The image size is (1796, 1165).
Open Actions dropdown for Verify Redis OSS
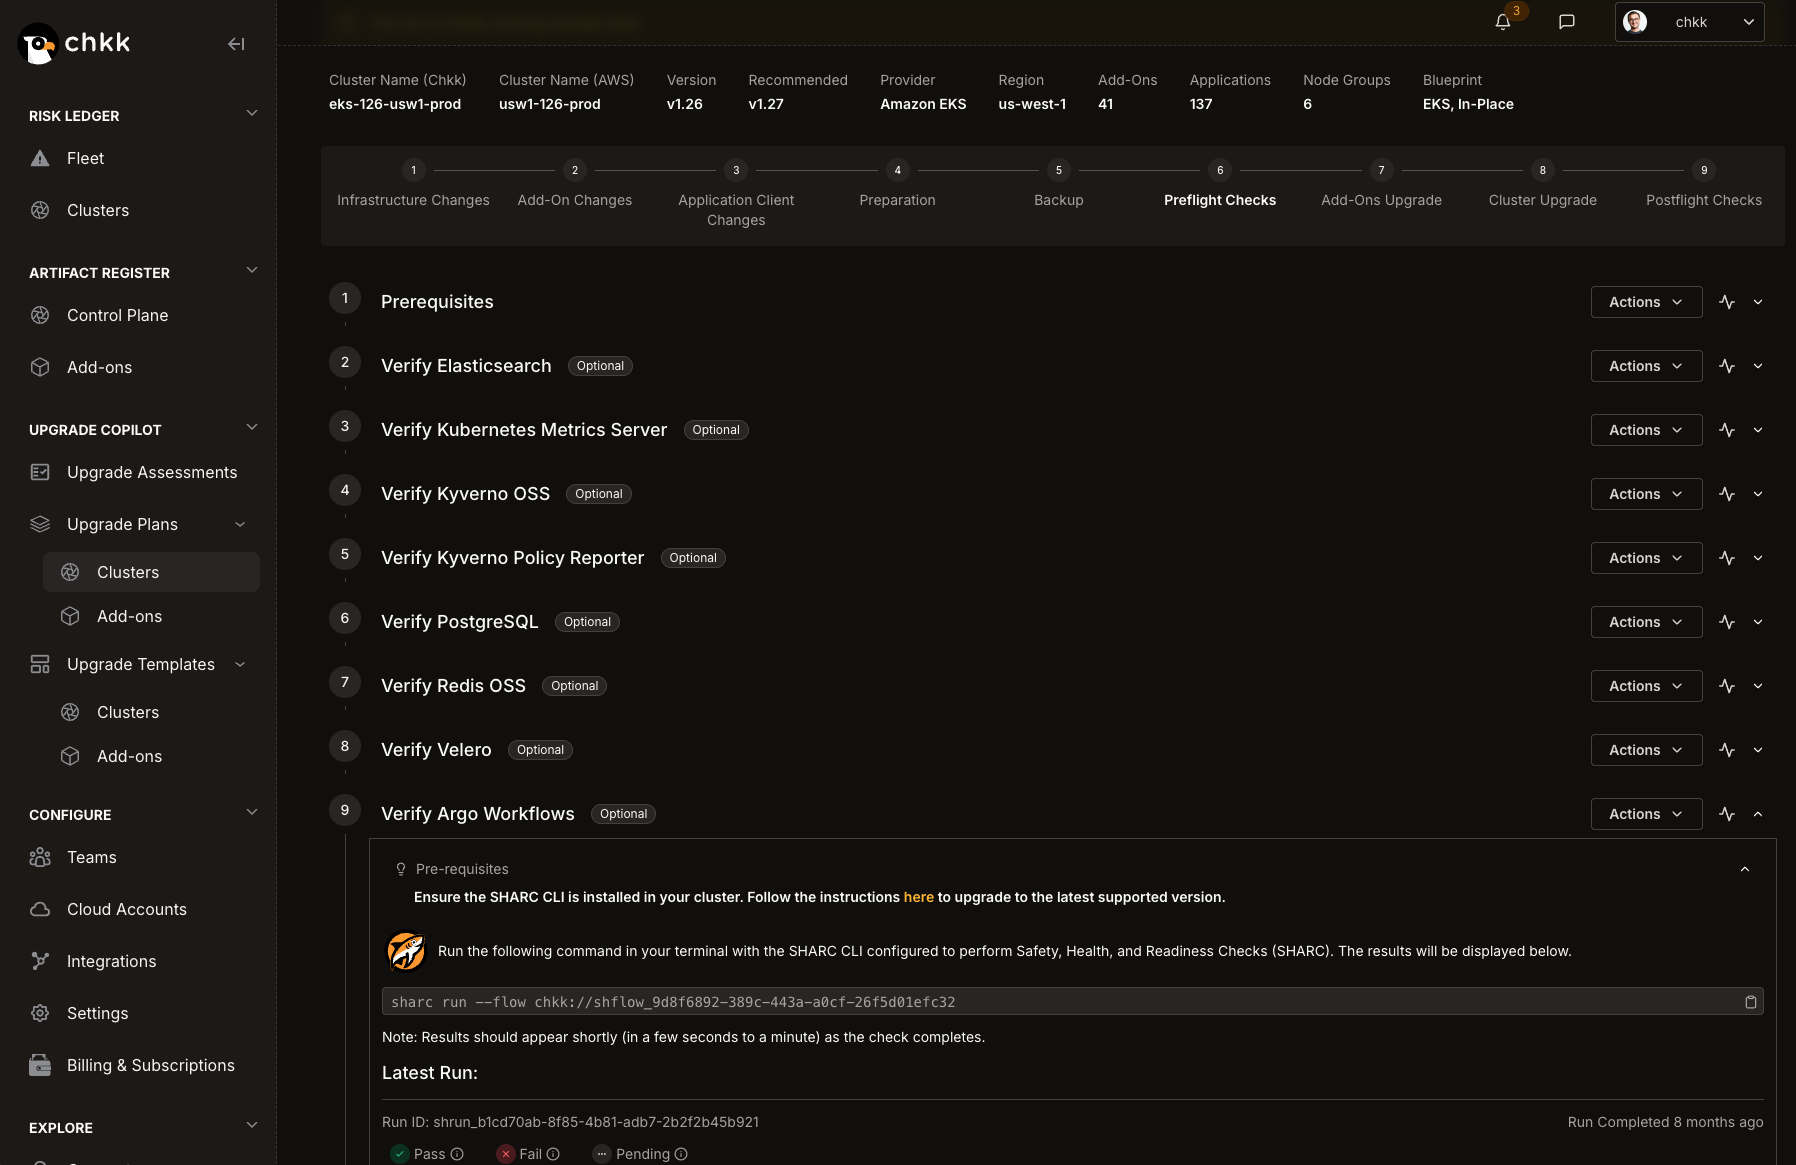pos(1646,686)
